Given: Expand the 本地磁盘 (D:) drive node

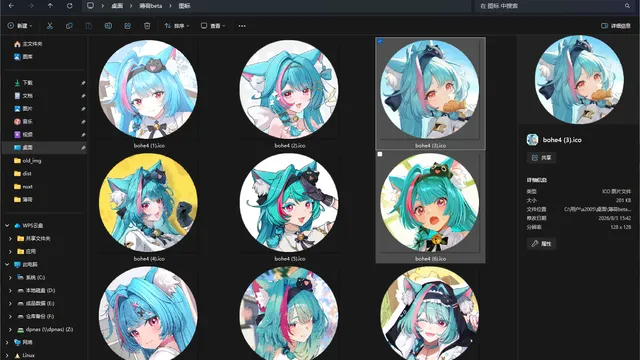Looking at the screenshot, I should click(x=11, y=291).
